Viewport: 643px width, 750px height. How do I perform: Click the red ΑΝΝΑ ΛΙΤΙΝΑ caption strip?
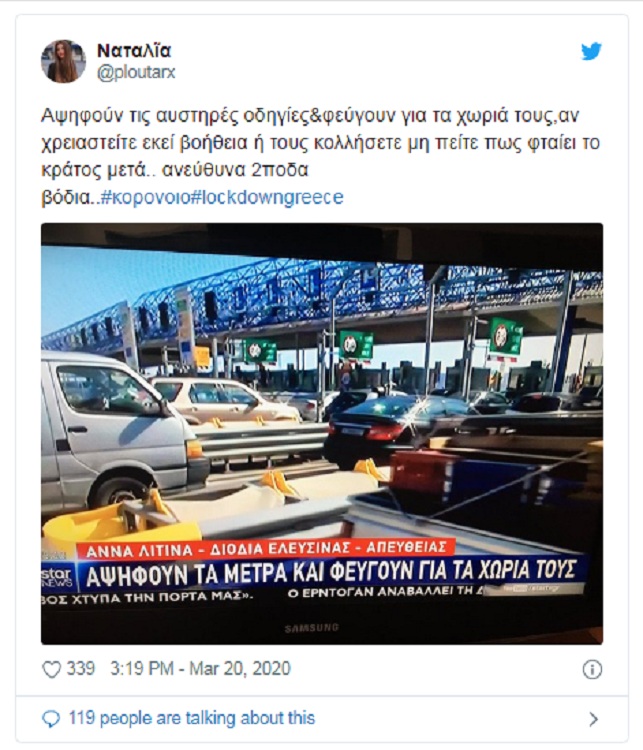coord(266,549)
